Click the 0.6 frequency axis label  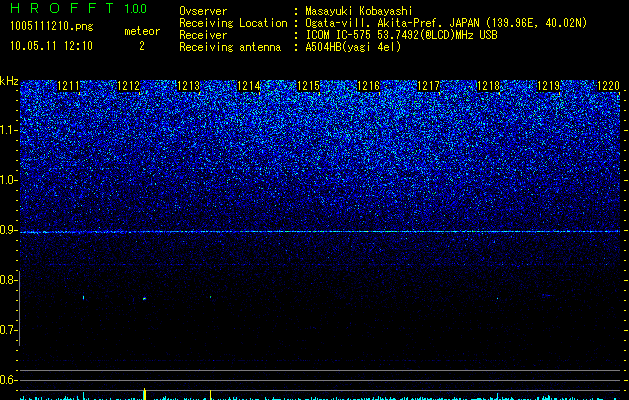coord(8,380)
